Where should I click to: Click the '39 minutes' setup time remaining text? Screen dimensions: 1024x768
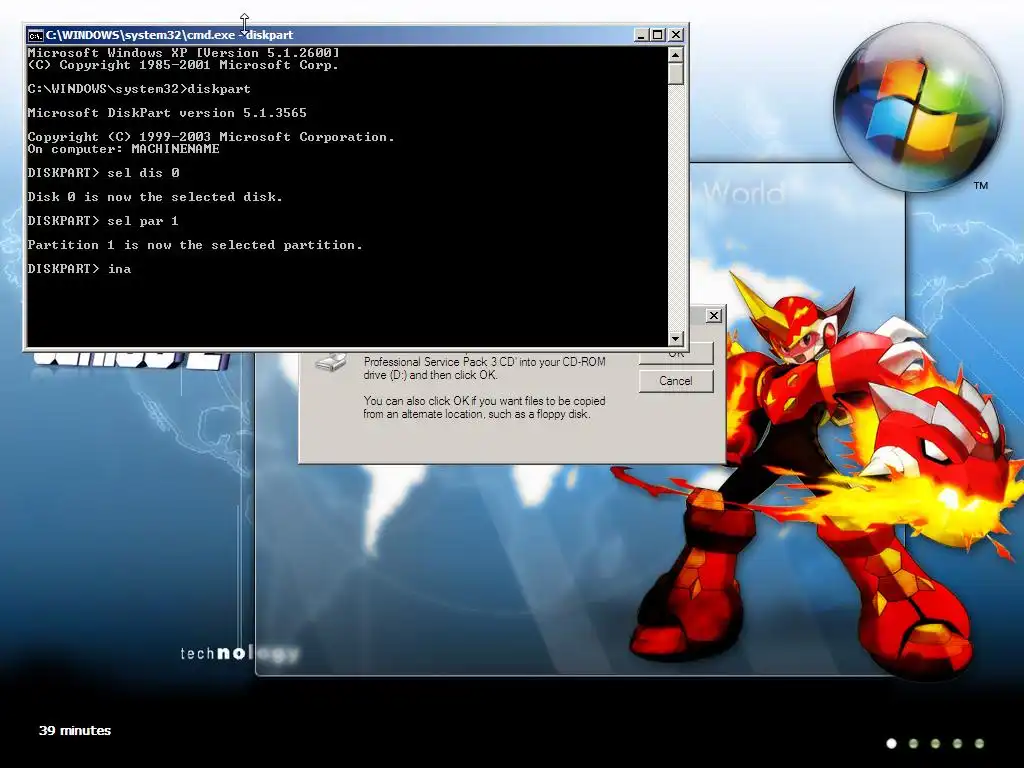pyautogui.click(x=75, y=730)
